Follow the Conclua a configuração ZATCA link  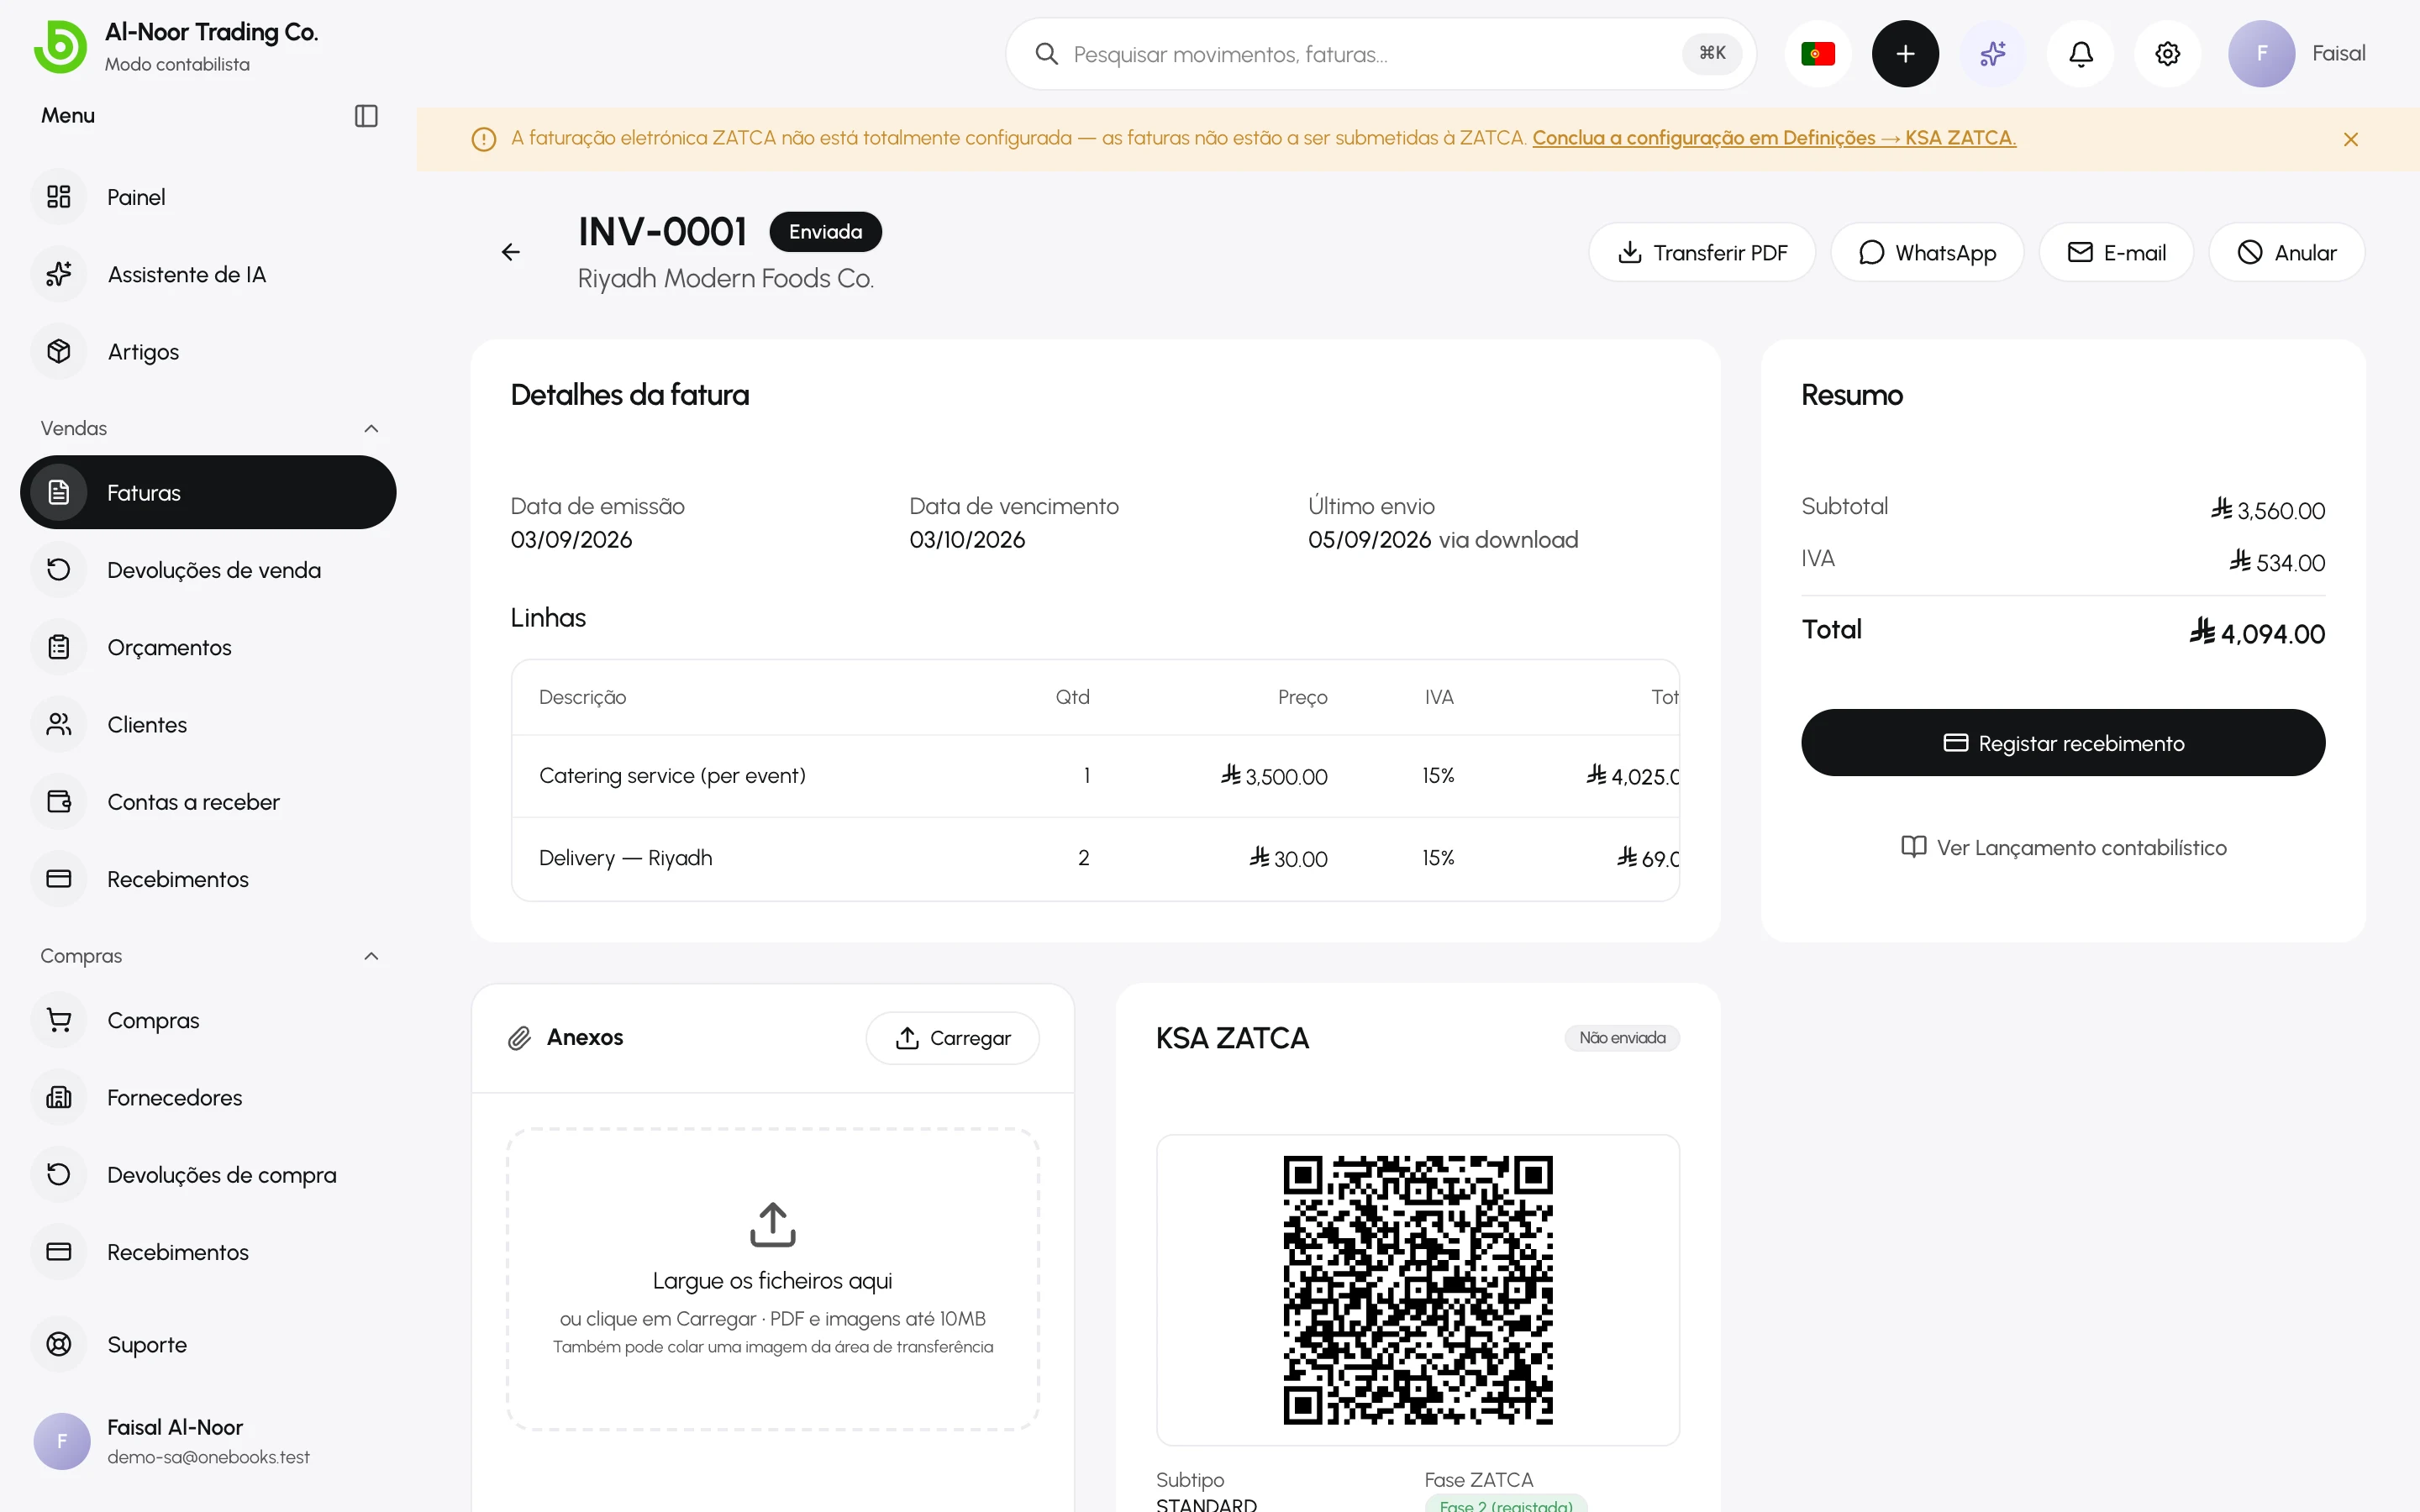[x=1774, y=138]
